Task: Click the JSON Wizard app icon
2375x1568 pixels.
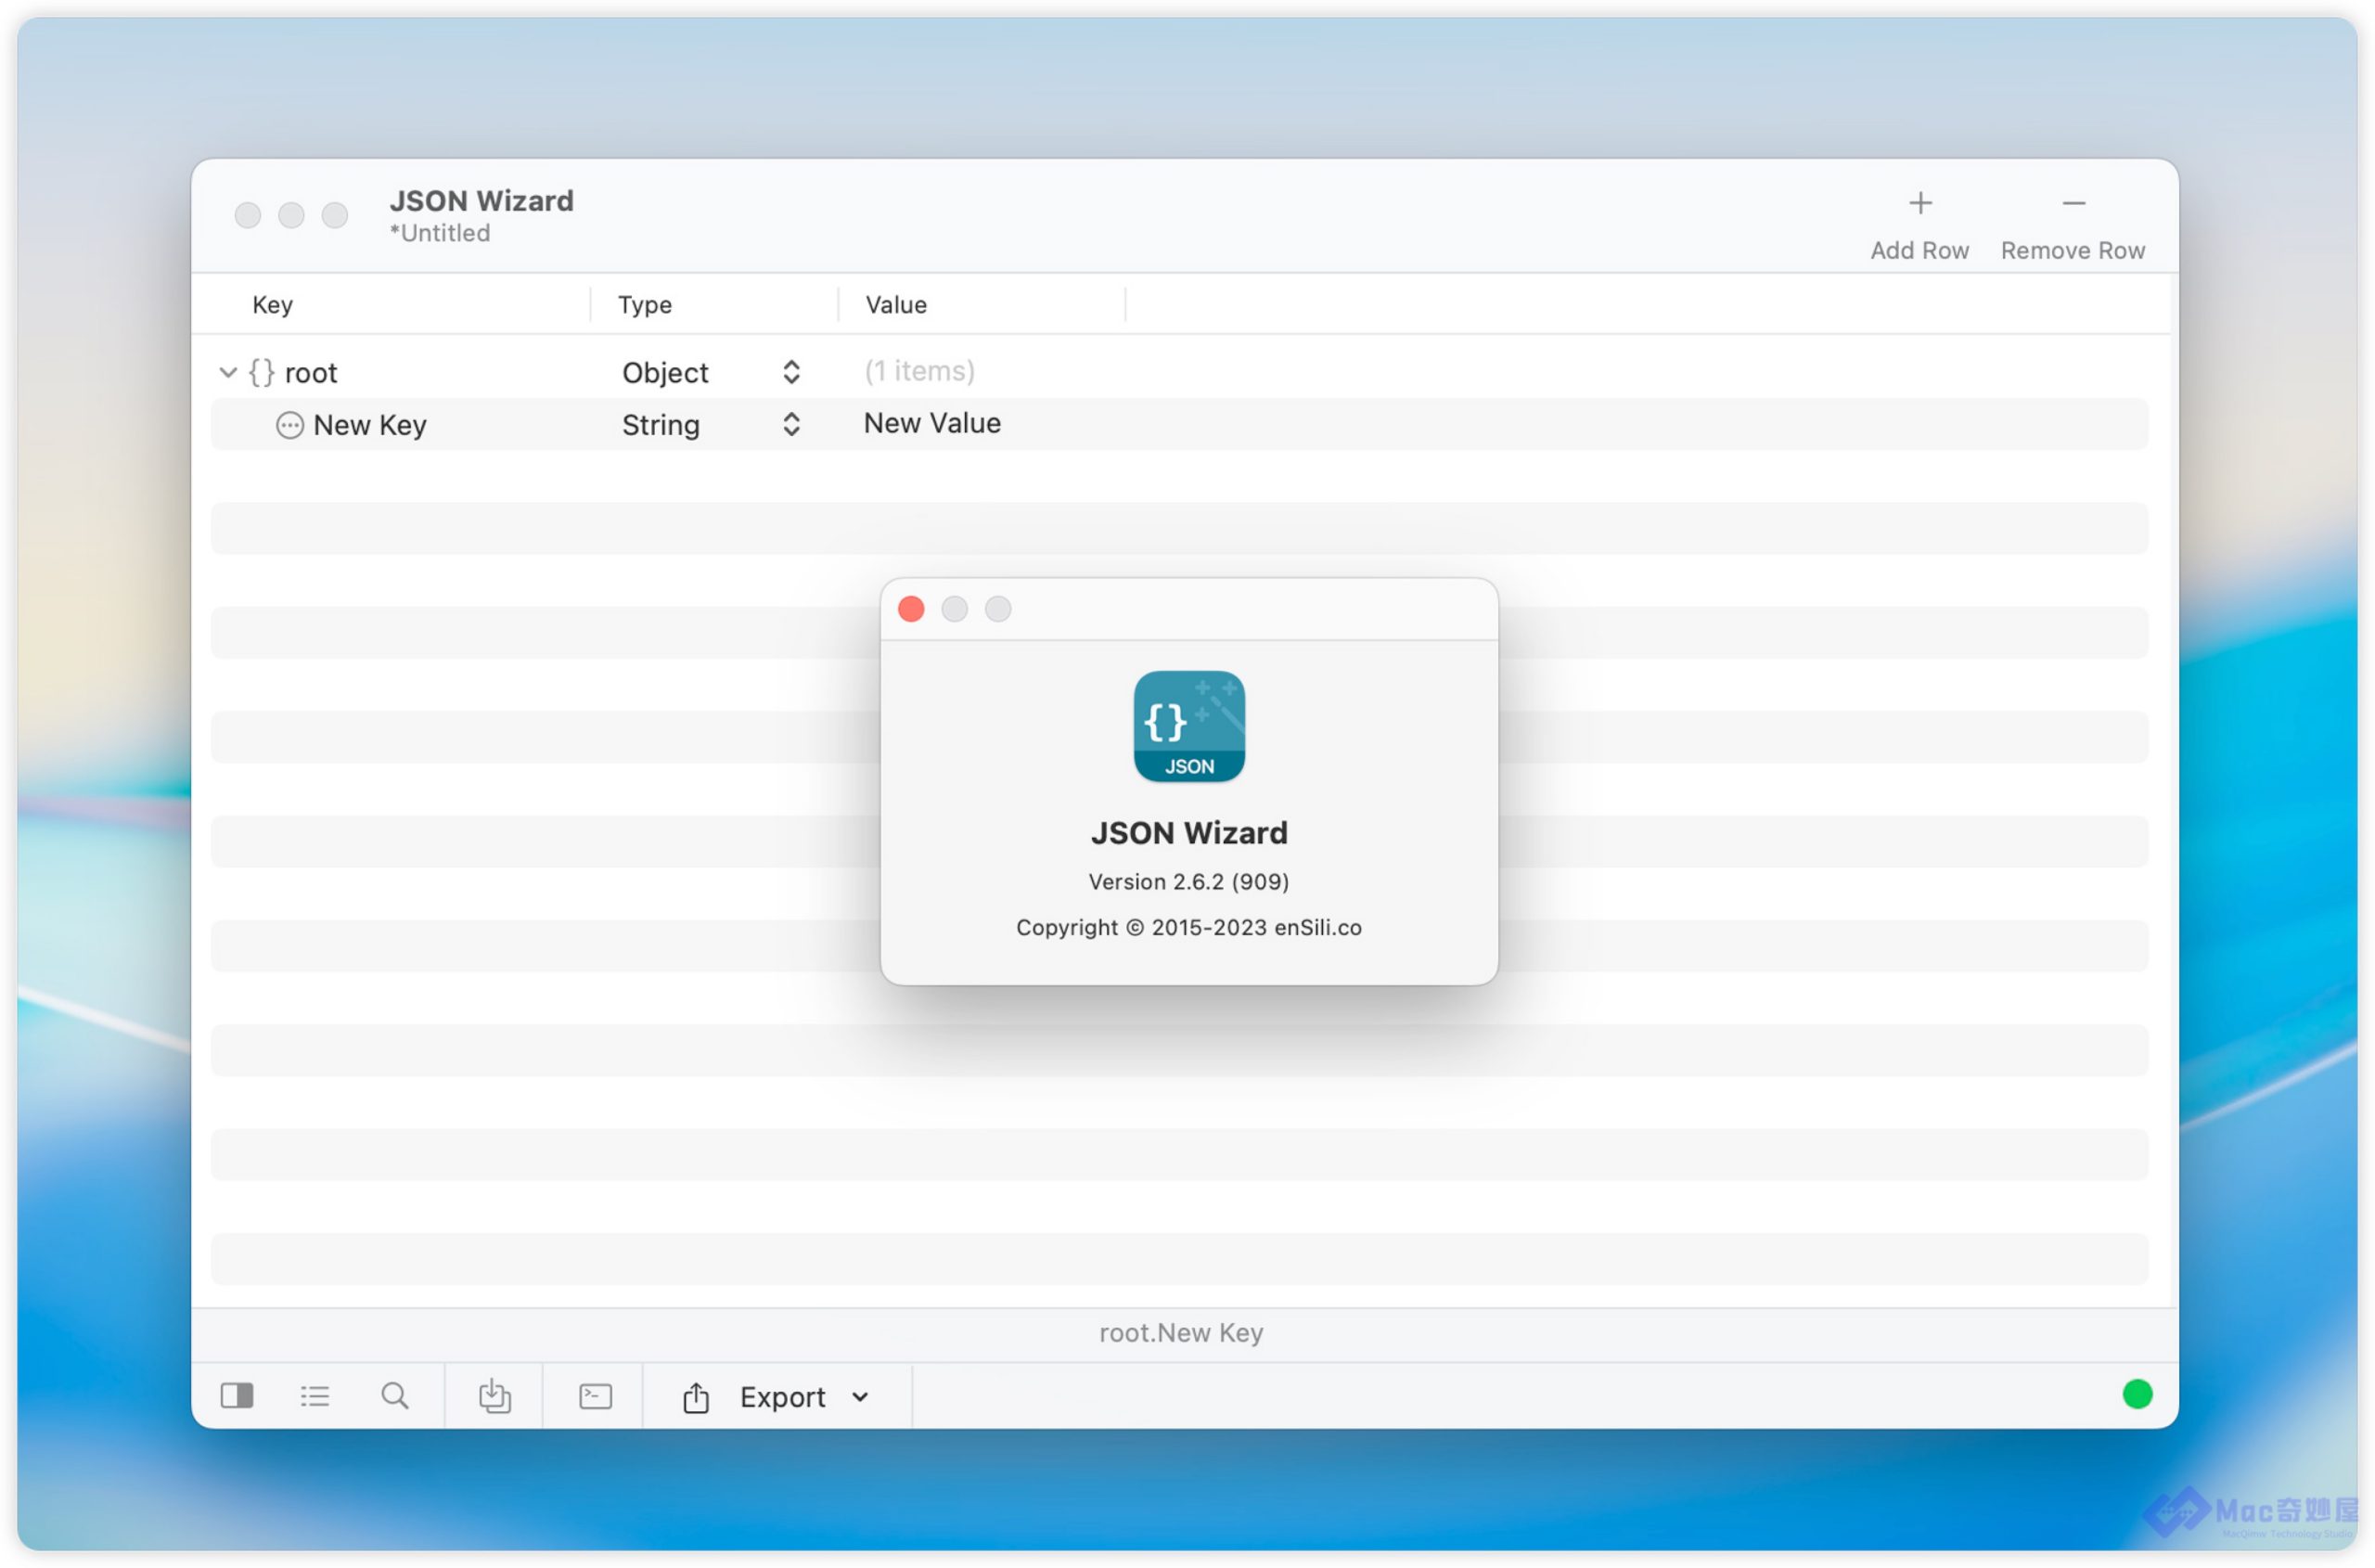Action: [1188, 726]
